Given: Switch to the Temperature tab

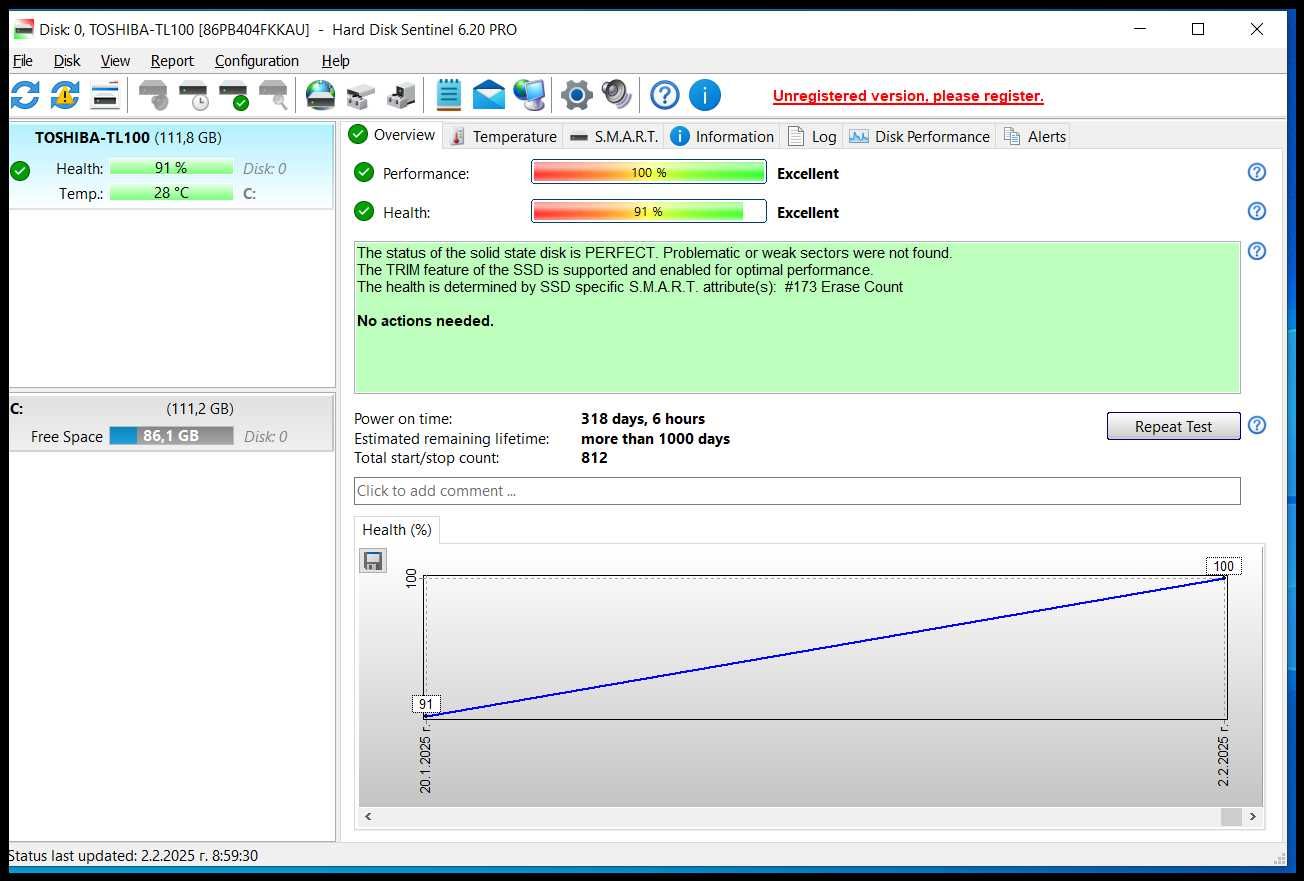Looking at the screenshot, I should click(503, 136).
